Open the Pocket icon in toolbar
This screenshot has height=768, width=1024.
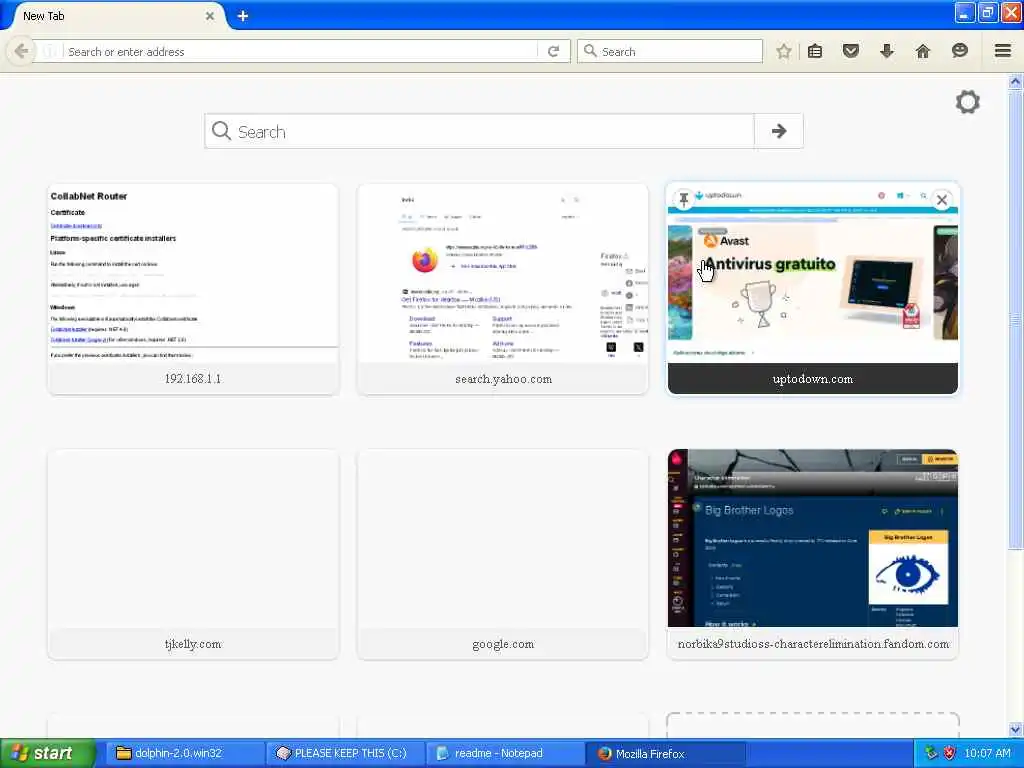tap(851, 51)
